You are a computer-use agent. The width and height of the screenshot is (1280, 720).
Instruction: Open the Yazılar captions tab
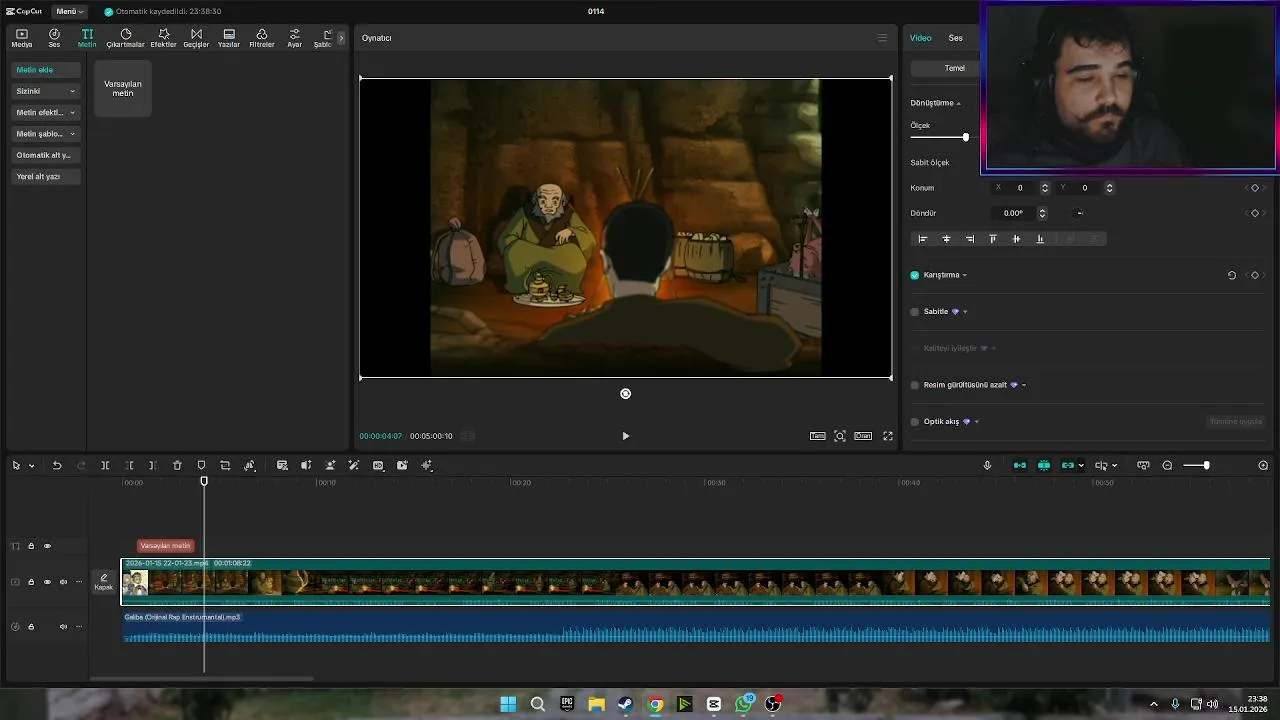pyautogui.click(x=229, y=38)
